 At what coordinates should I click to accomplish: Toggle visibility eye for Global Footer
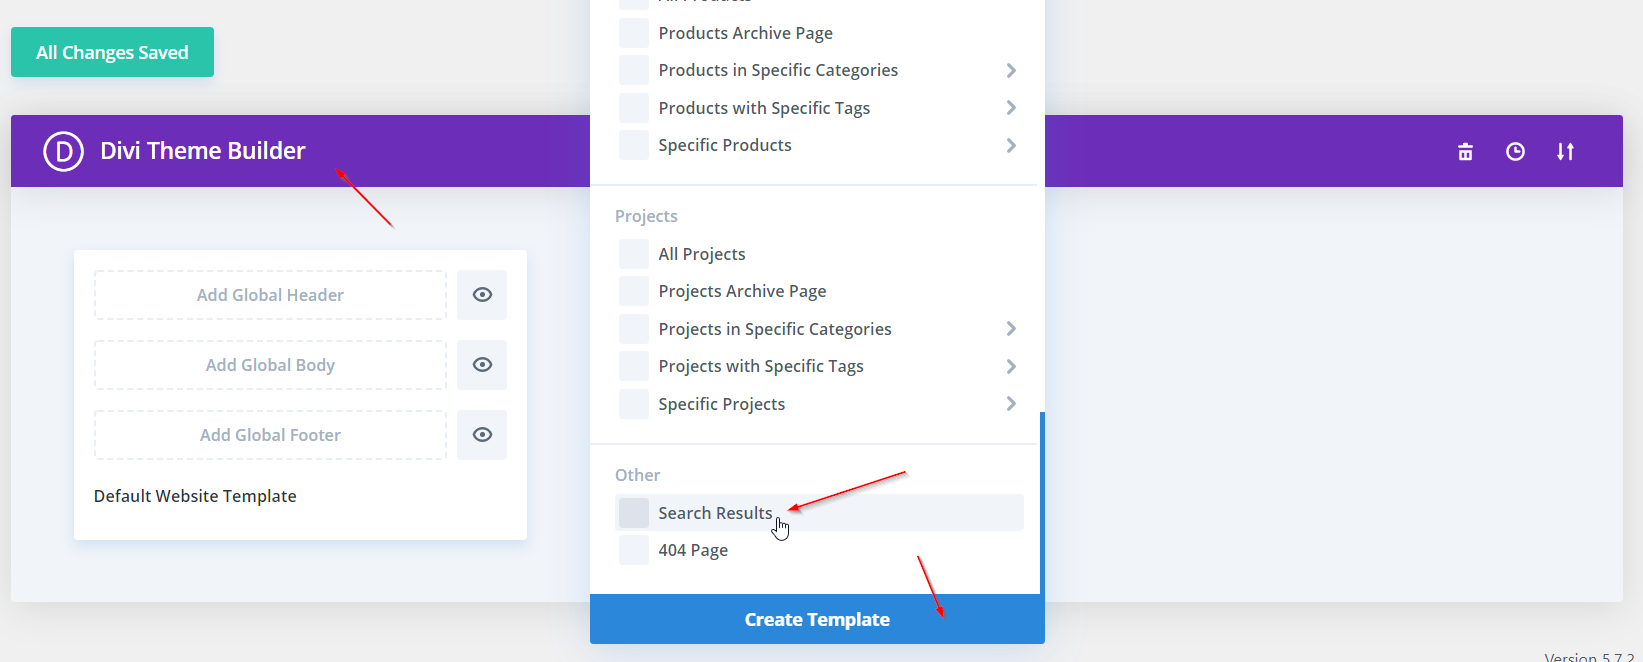[482, 435]
